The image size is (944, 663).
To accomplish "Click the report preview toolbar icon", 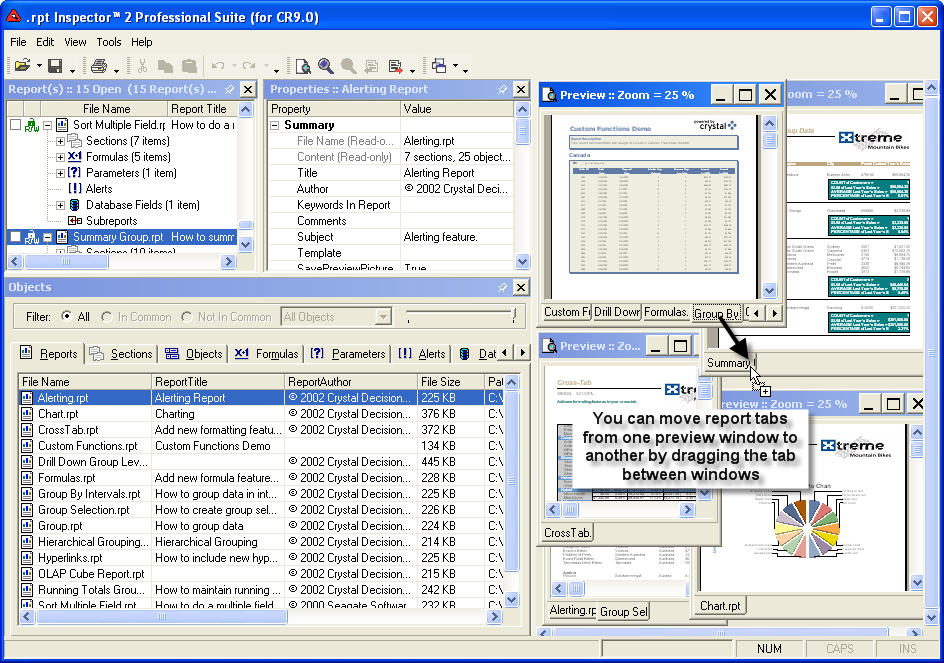I will [303, 65].
